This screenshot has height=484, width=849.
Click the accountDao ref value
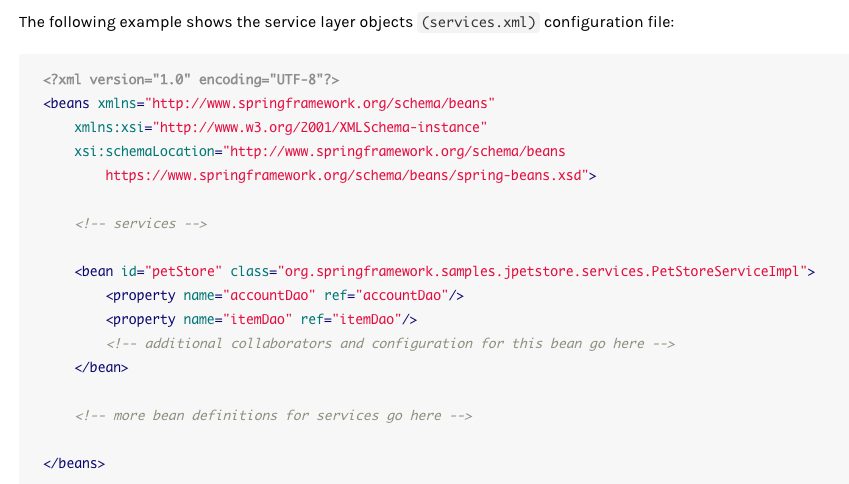coord(403,295)
